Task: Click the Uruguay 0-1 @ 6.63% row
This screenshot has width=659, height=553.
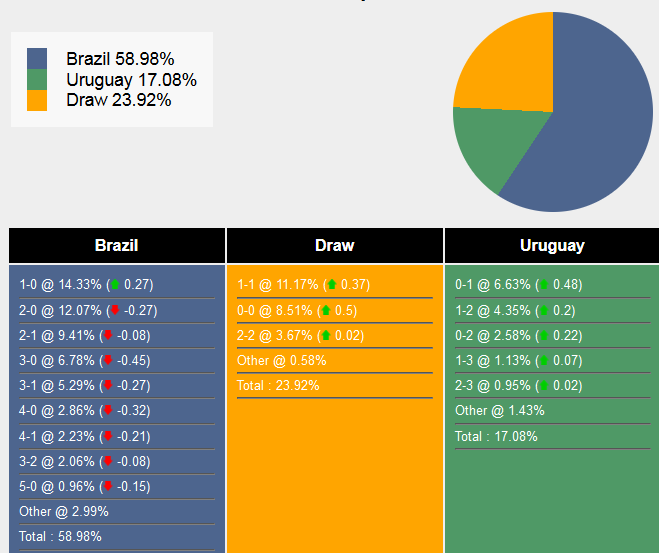Action: [x=518, y=285]
